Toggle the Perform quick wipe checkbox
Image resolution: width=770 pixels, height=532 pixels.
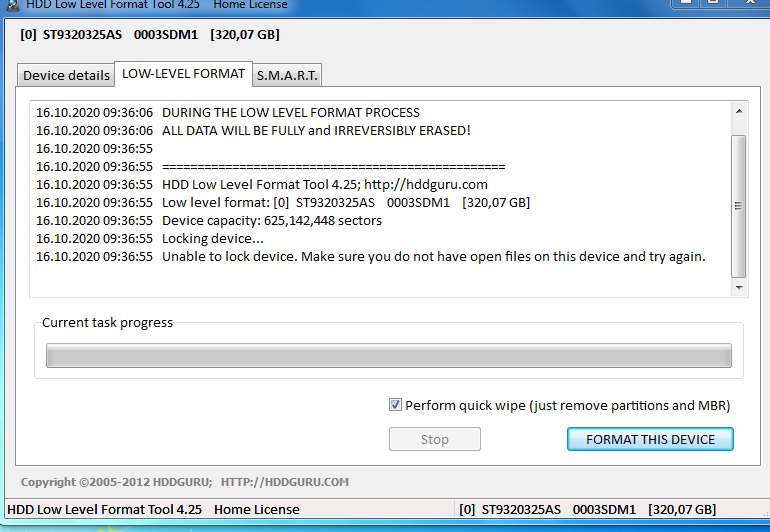pos(395,405)
